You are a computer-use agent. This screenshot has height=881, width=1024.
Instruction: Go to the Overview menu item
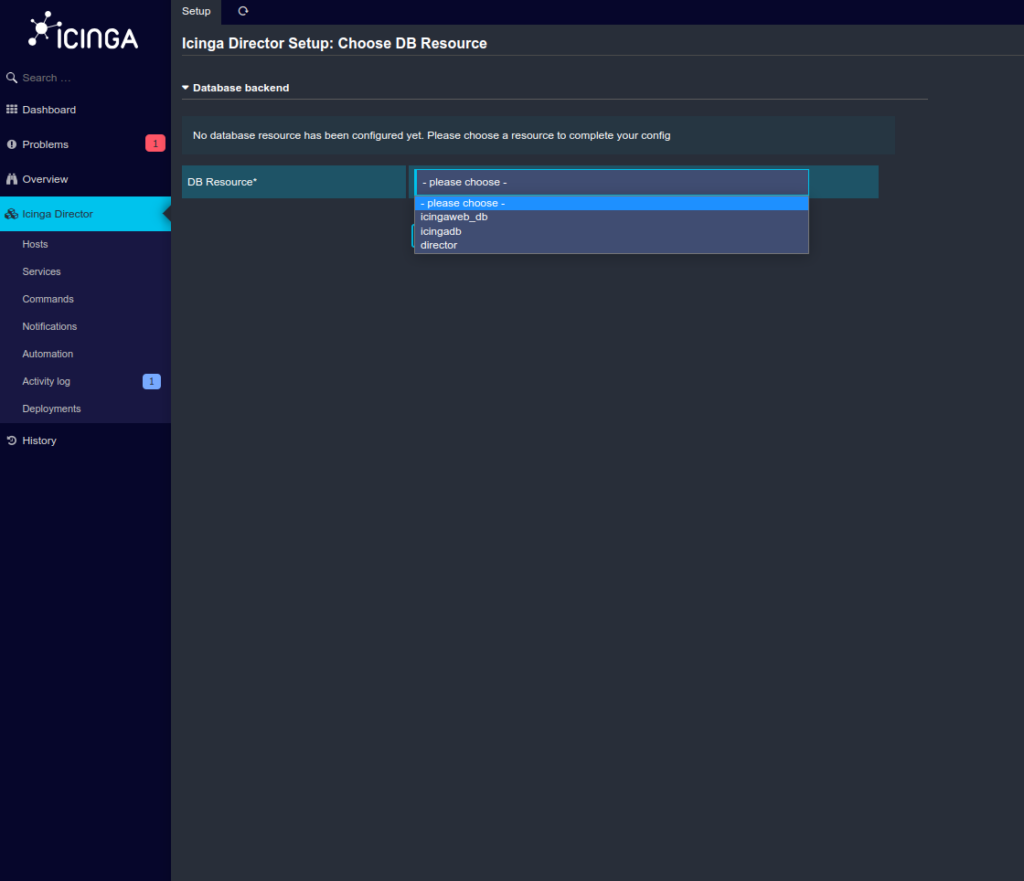[x=86, y=179]
